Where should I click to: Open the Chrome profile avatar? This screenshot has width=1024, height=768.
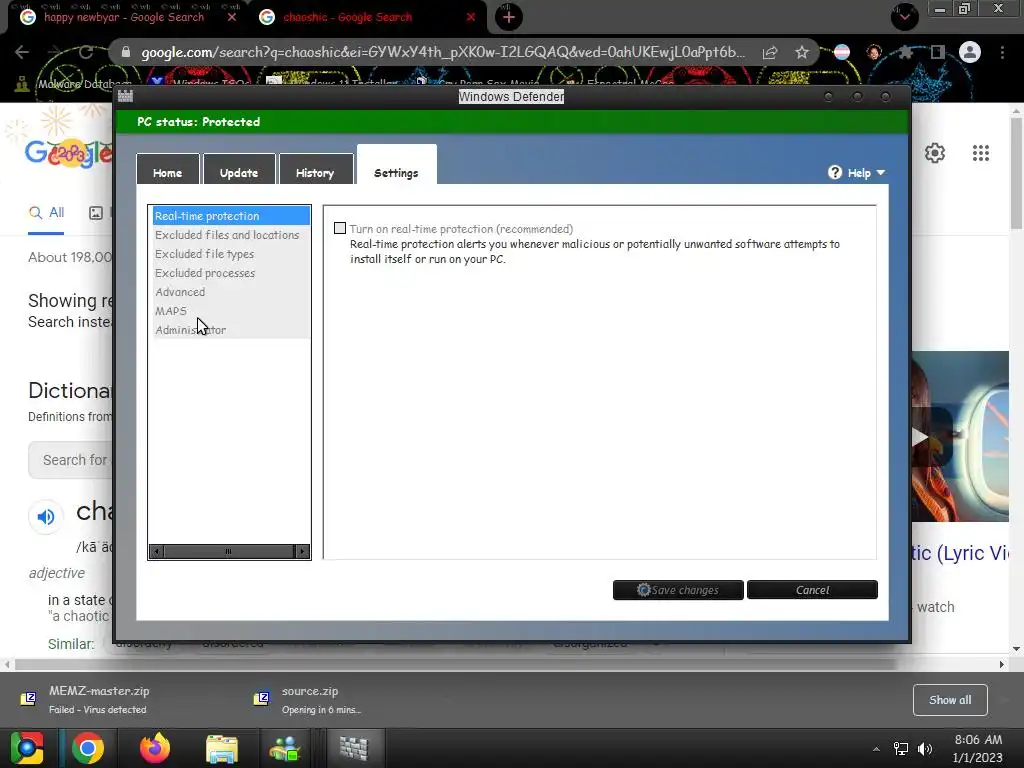[970, 52]
